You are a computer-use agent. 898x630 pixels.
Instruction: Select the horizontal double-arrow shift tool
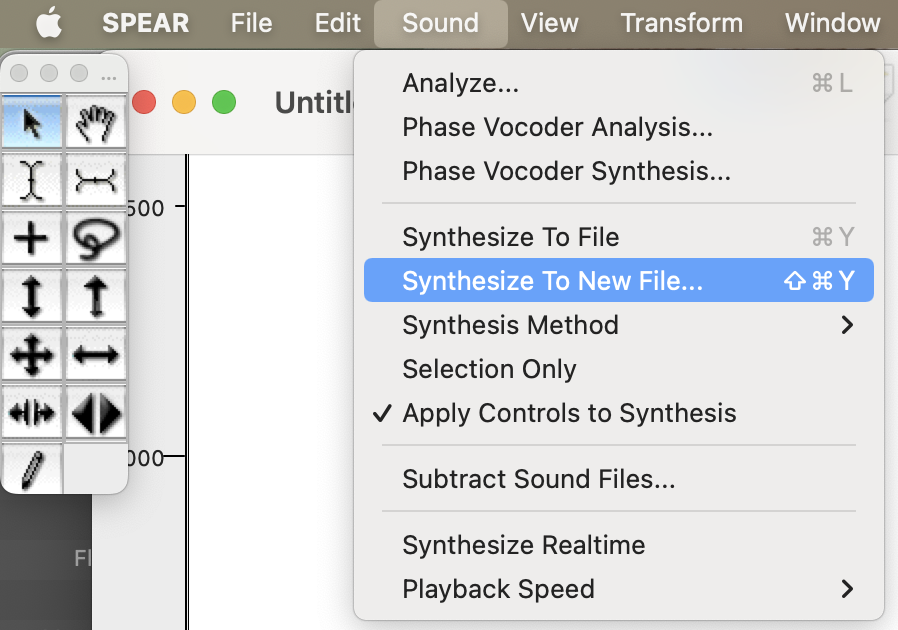pyautogui.click(x=96, y=355)
